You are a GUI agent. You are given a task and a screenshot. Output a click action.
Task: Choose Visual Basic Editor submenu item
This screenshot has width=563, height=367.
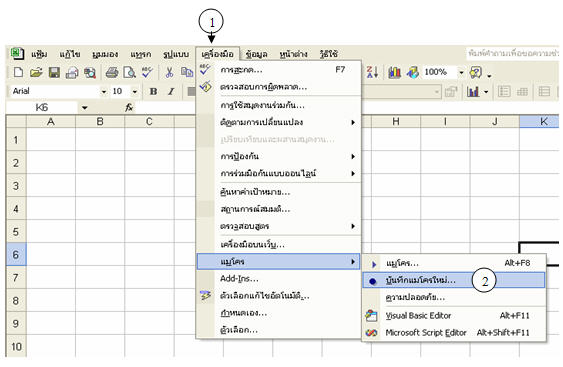coord(454,316)
